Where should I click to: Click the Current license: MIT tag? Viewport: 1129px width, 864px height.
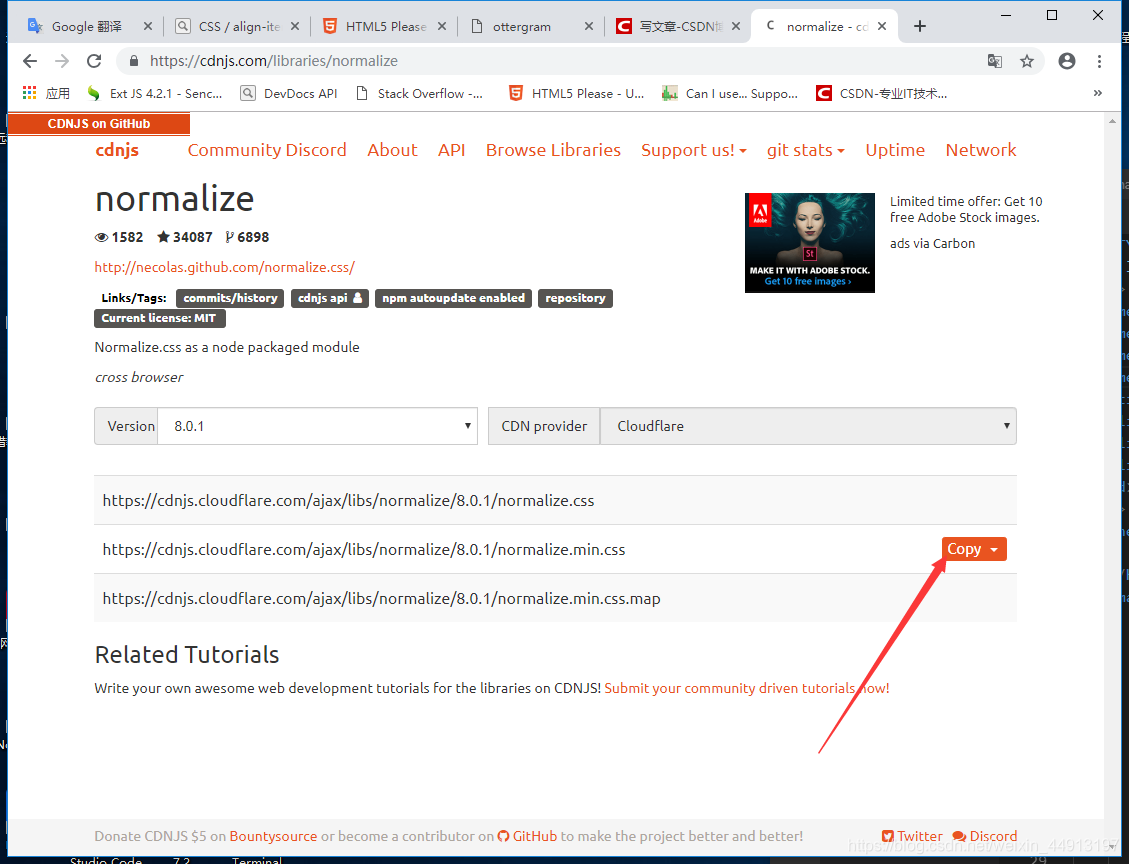pyautogui.click(x=159, y=318)
